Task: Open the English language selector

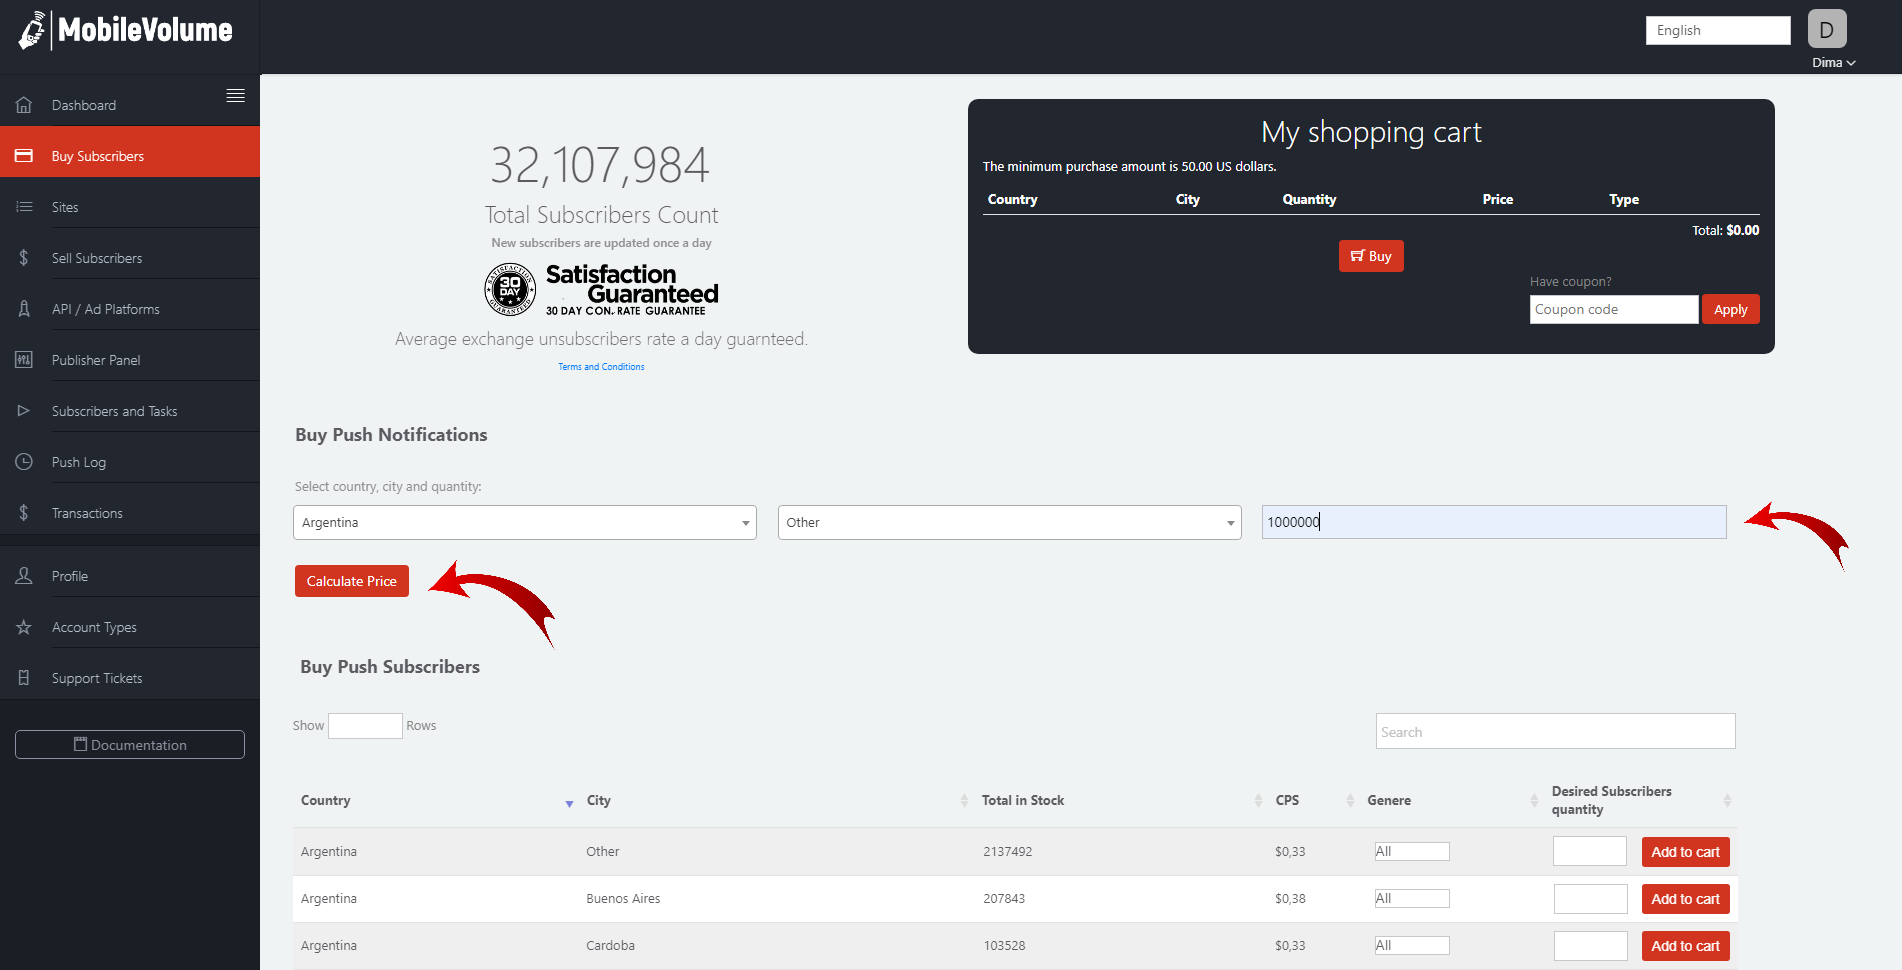Action: pyautogui.click(x=1717, y=31)
